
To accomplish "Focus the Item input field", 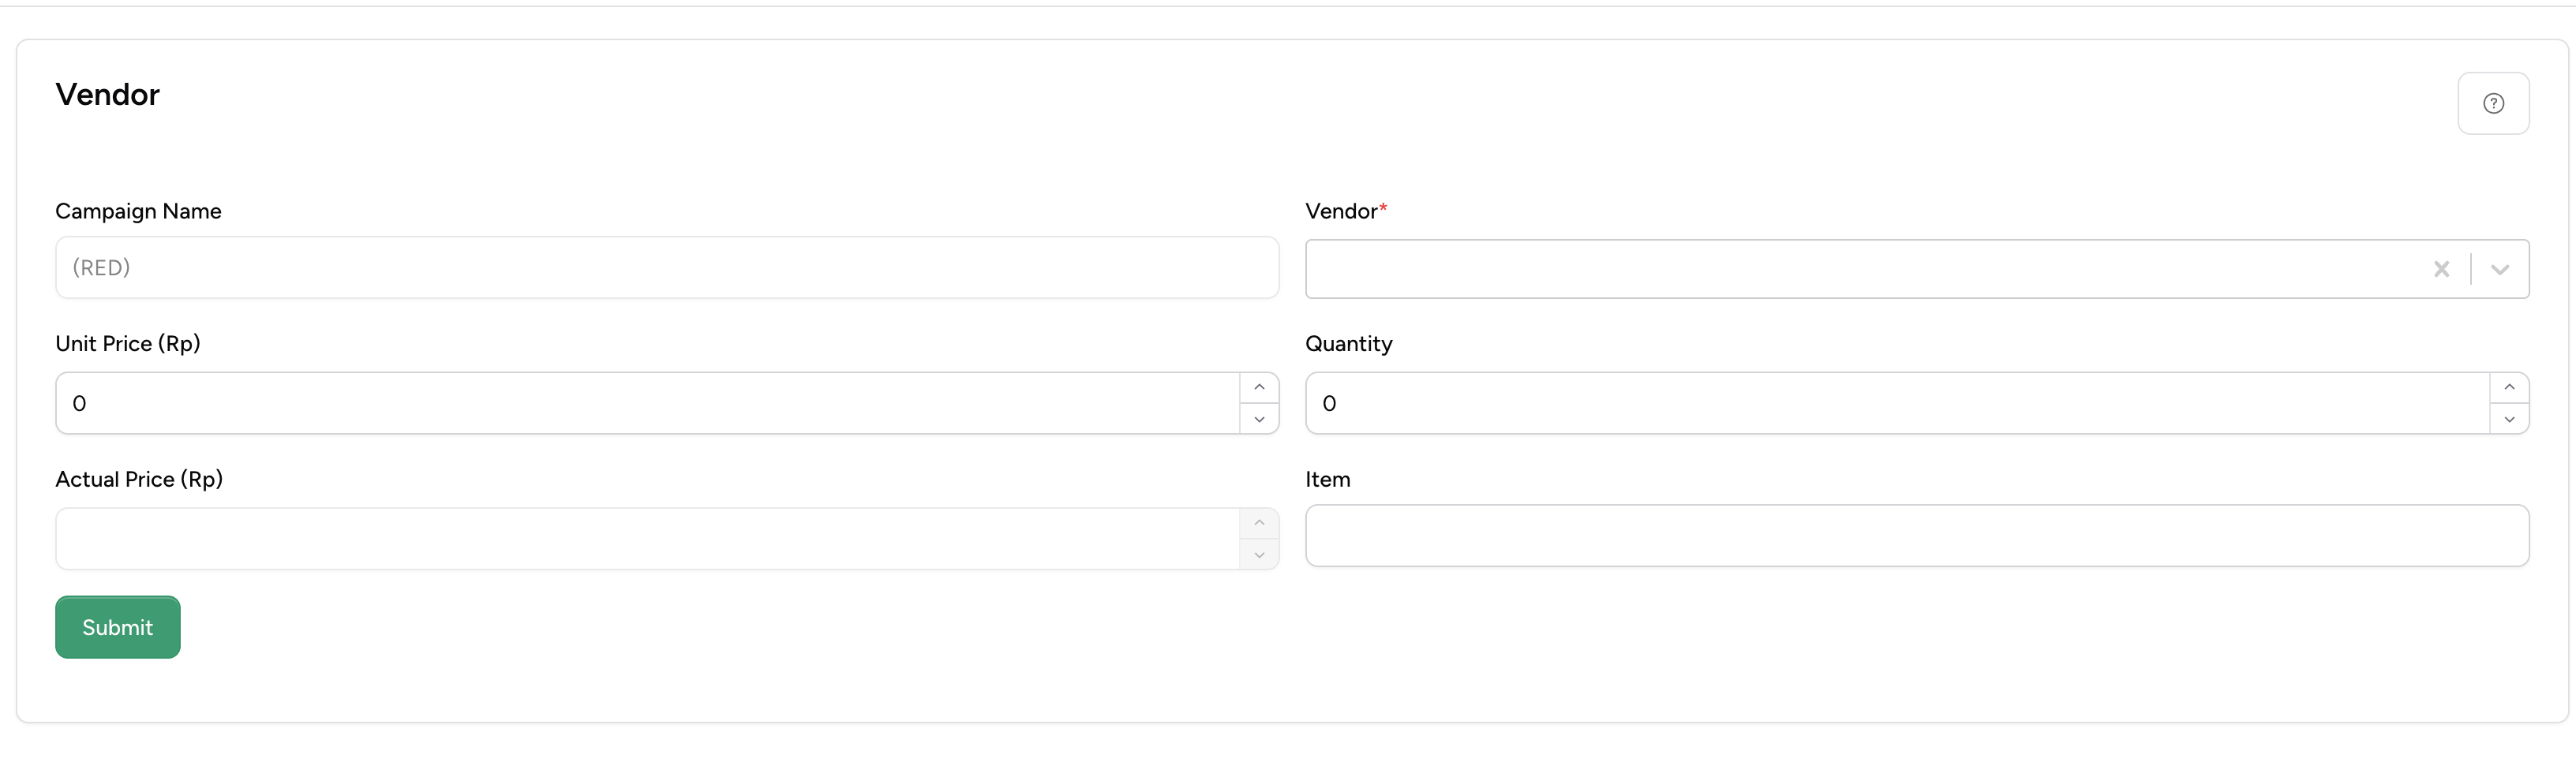I will click(1900, 536).
